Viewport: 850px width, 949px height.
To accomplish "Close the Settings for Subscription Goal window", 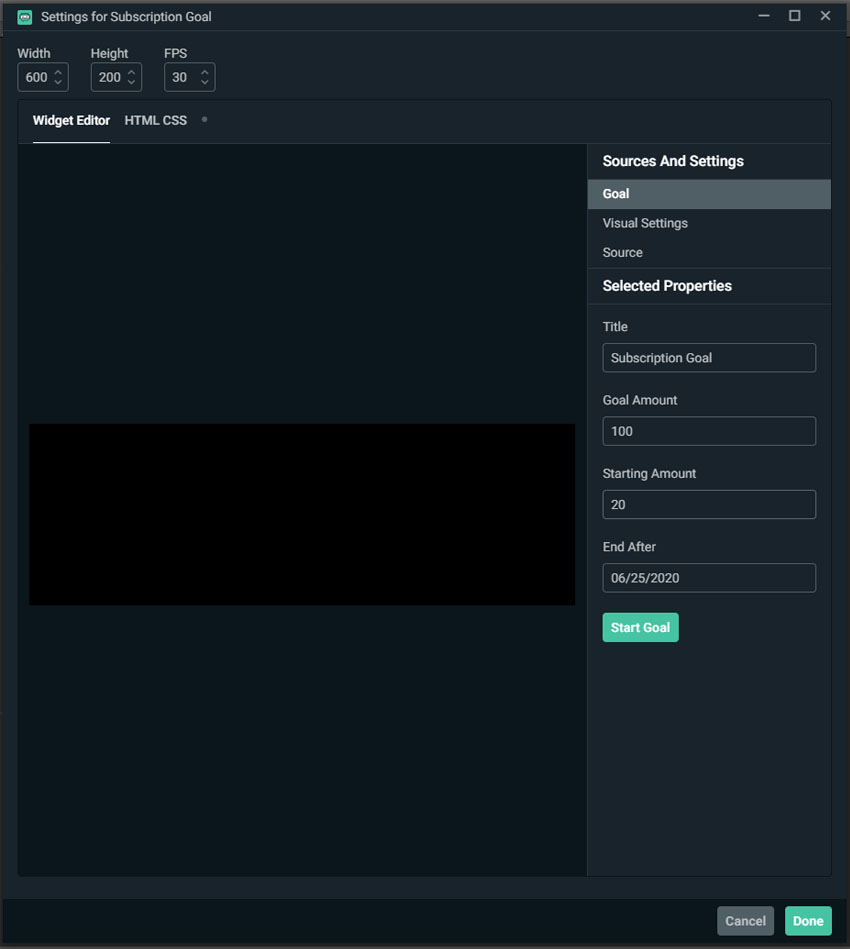I will tap(825, 16).
